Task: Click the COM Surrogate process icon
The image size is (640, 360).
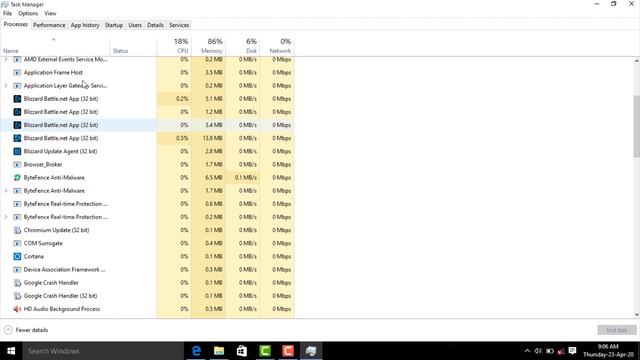Action: point(17,243)
